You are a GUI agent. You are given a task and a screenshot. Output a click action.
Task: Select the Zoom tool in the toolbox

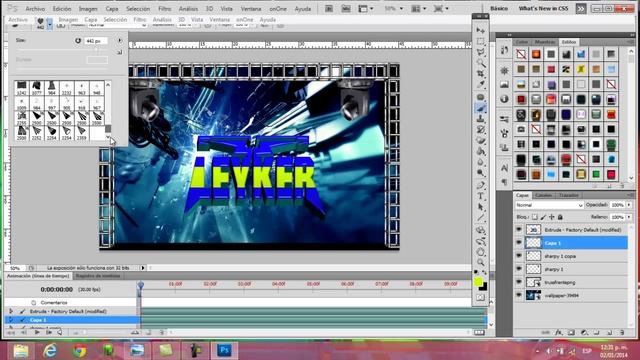click(481, 263)
